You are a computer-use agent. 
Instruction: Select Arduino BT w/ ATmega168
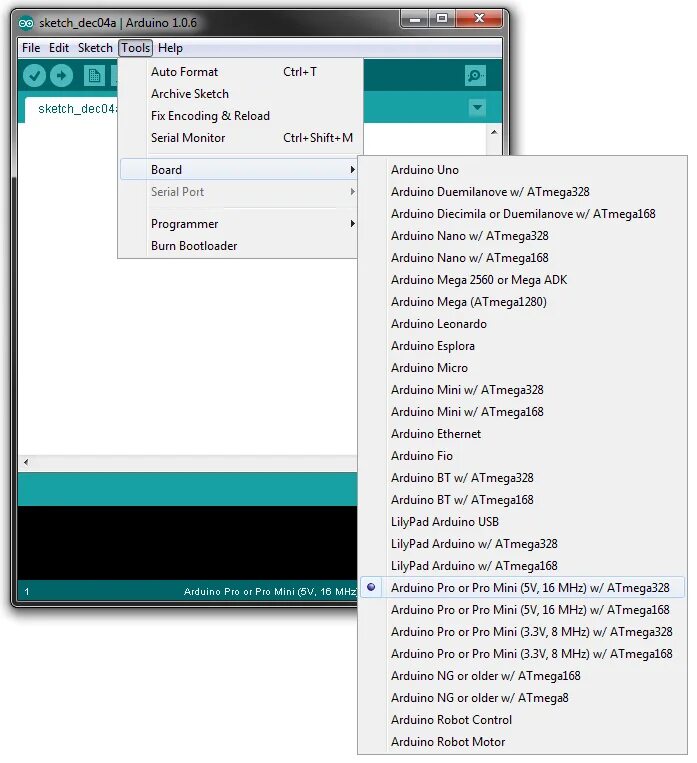(x=522, y=500)
